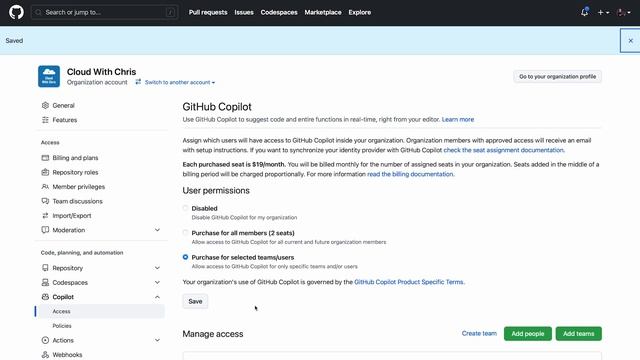The image size is (640, 360).
Task: Open user avatar account menu
Action: click(623, 13)
